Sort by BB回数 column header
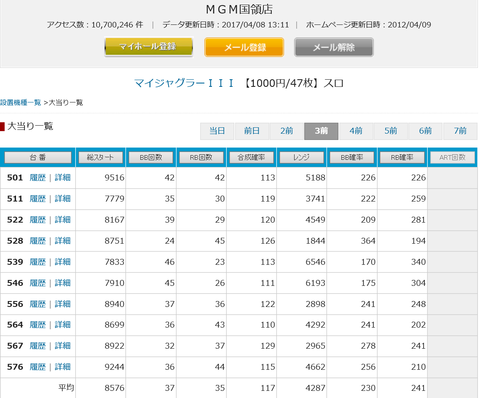 click(x=151, y=157)
